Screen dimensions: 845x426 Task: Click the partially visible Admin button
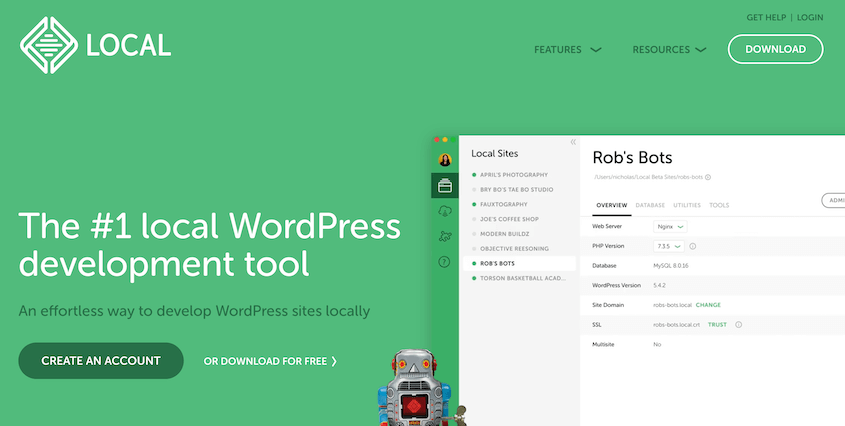click(x=833, y=200)
